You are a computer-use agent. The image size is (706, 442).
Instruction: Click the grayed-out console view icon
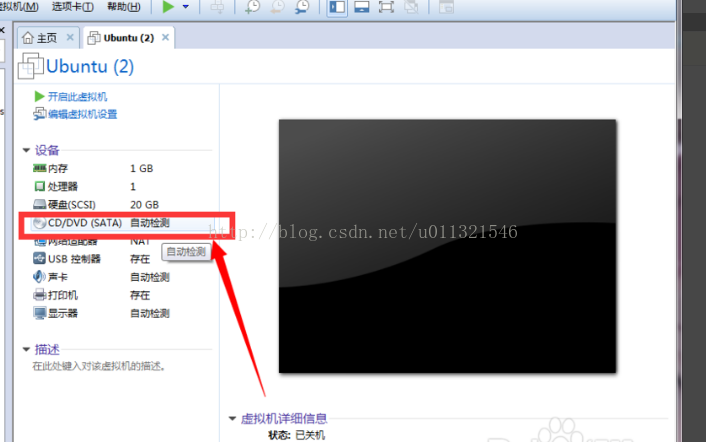point(446,7)
